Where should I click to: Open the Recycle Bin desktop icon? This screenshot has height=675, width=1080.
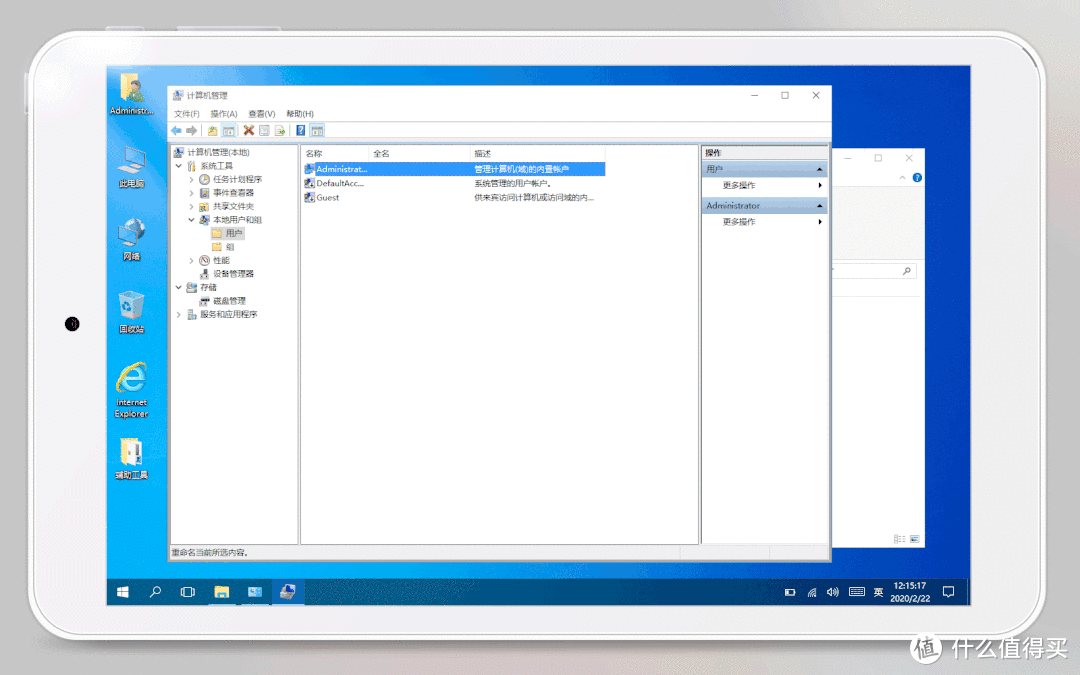click(x=131, y=310)
